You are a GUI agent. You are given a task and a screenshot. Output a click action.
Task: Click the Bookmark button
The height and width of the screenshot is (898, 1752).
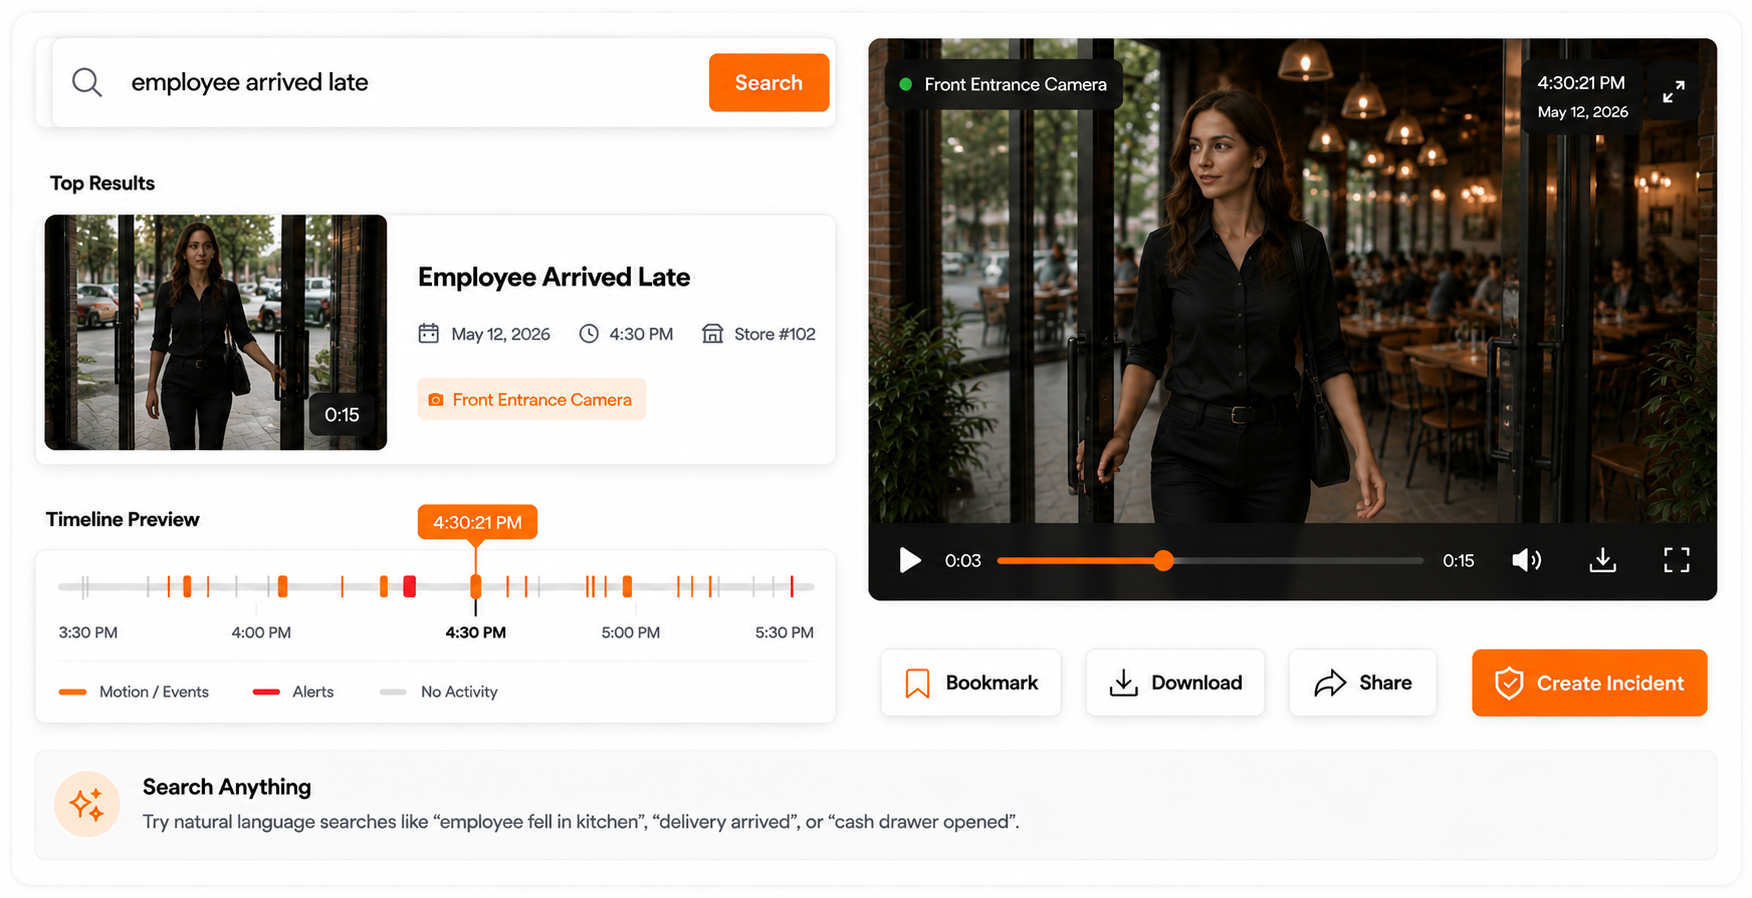point(970,682)
